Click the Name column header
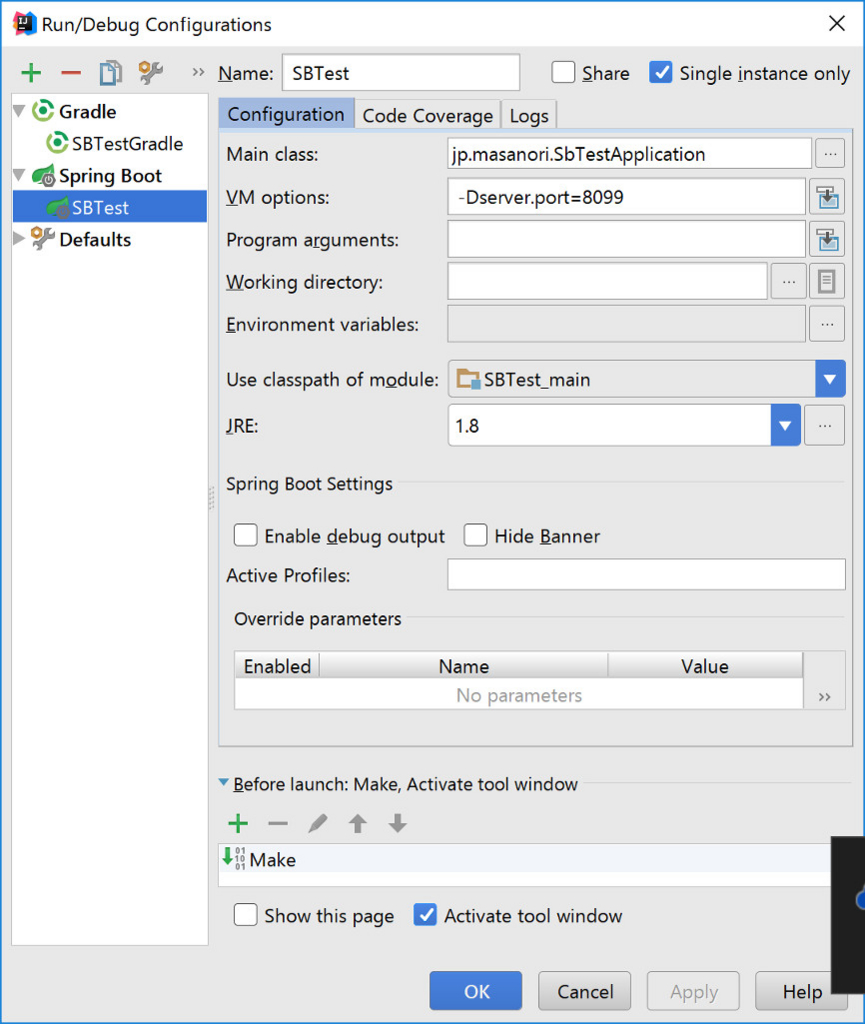This screenshot has height=1024, width=865. pyautogui.click(x=464, y=666)
